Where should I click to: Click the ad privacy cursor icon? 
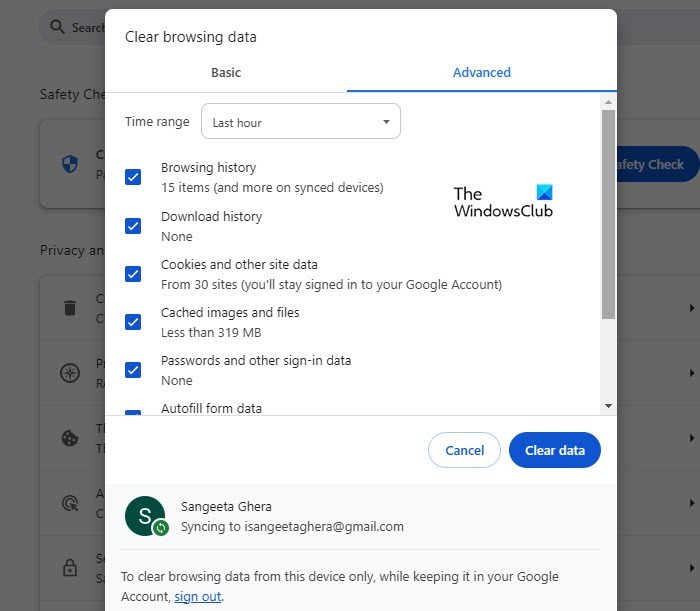(x=70, y=503)
